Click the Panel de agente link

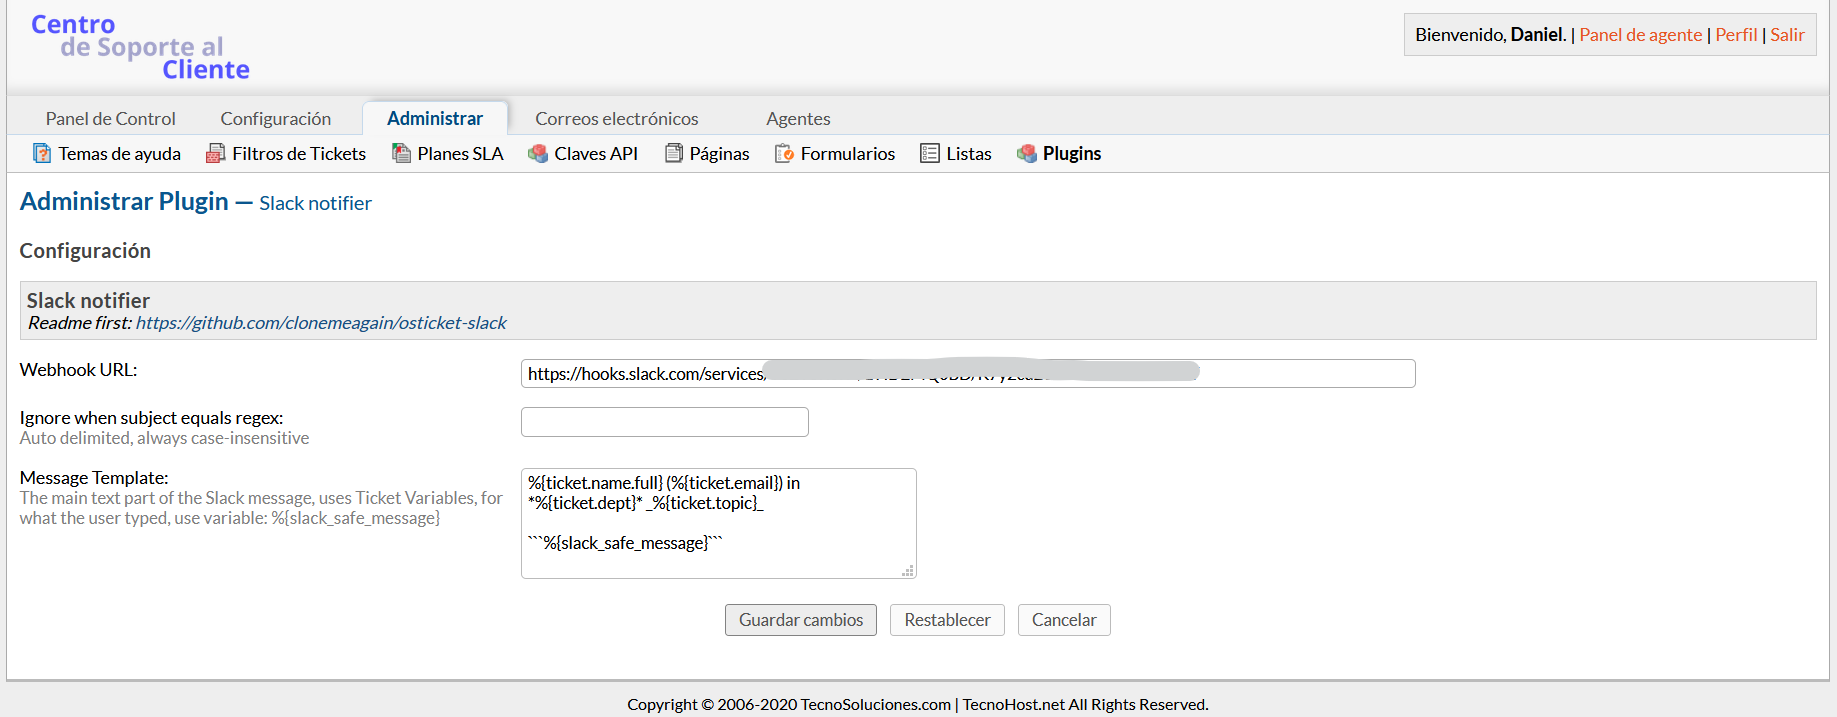pyautogui.click(x=1640, y=35)
